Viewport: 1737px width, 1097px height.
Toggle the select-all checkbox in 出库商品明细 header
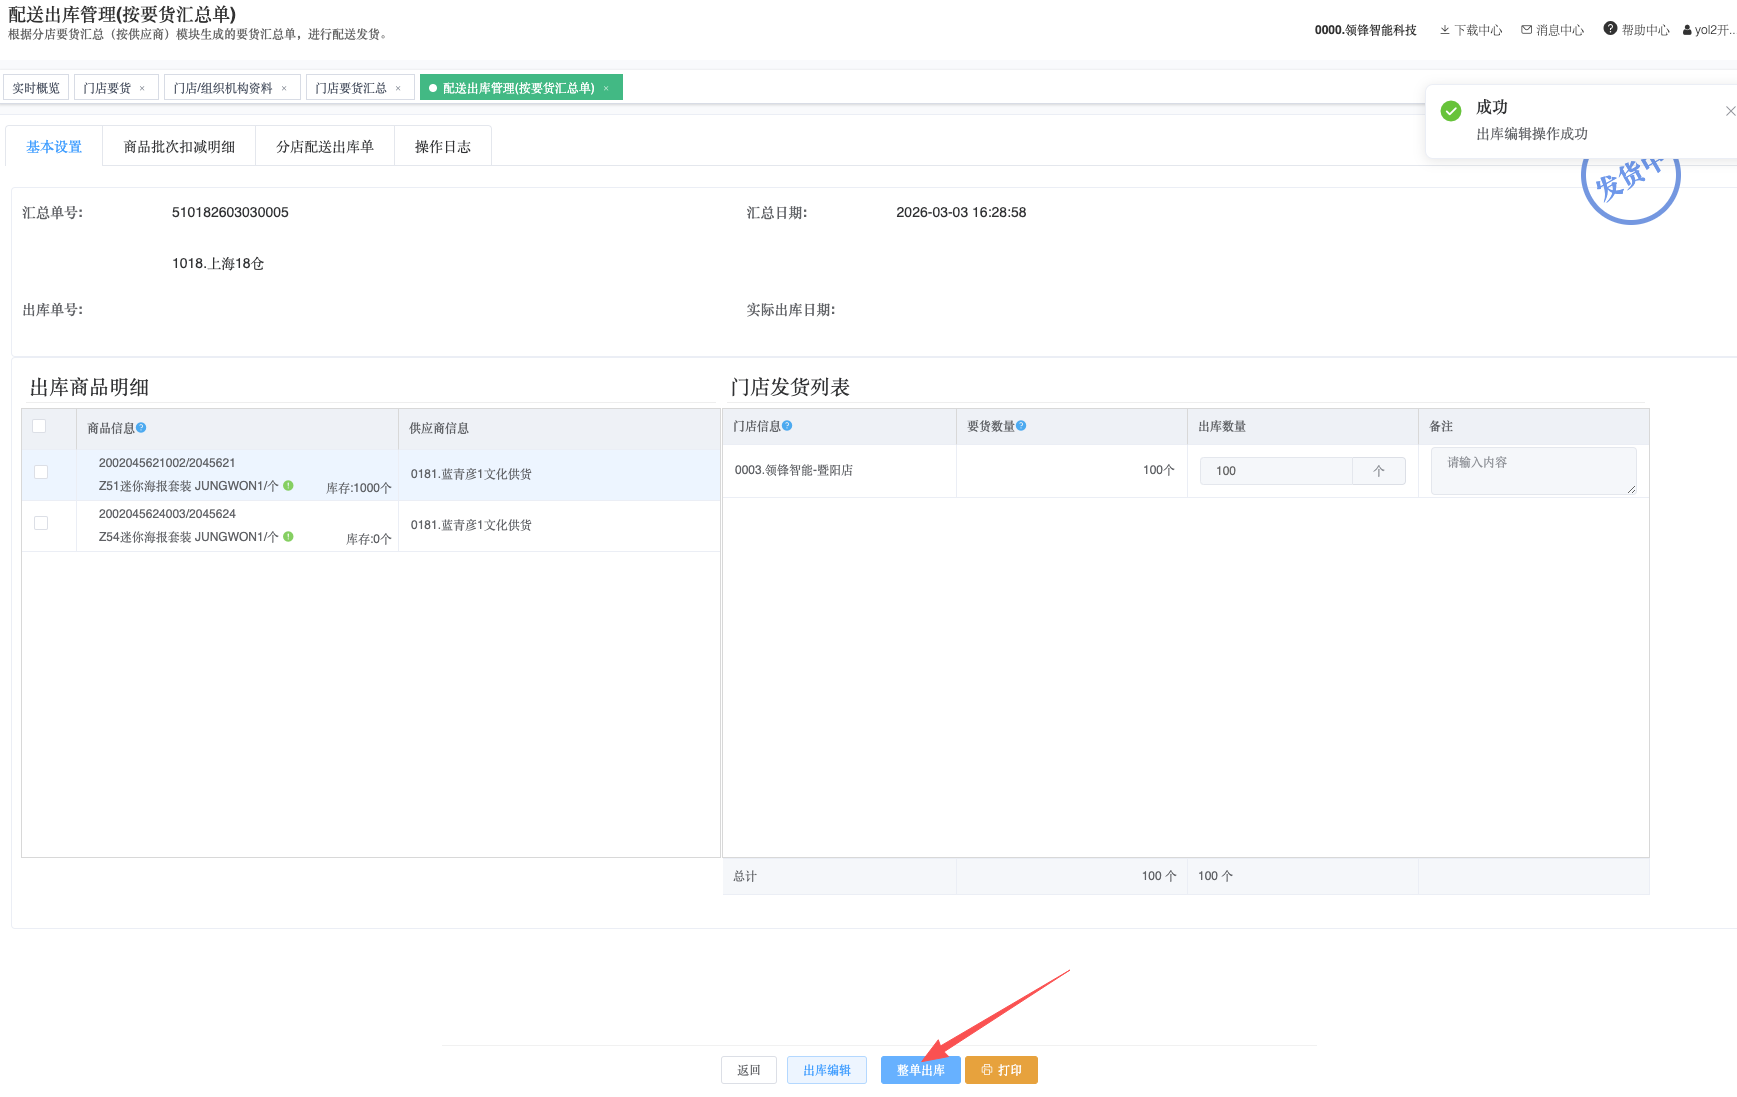click(x=40, y=426)
